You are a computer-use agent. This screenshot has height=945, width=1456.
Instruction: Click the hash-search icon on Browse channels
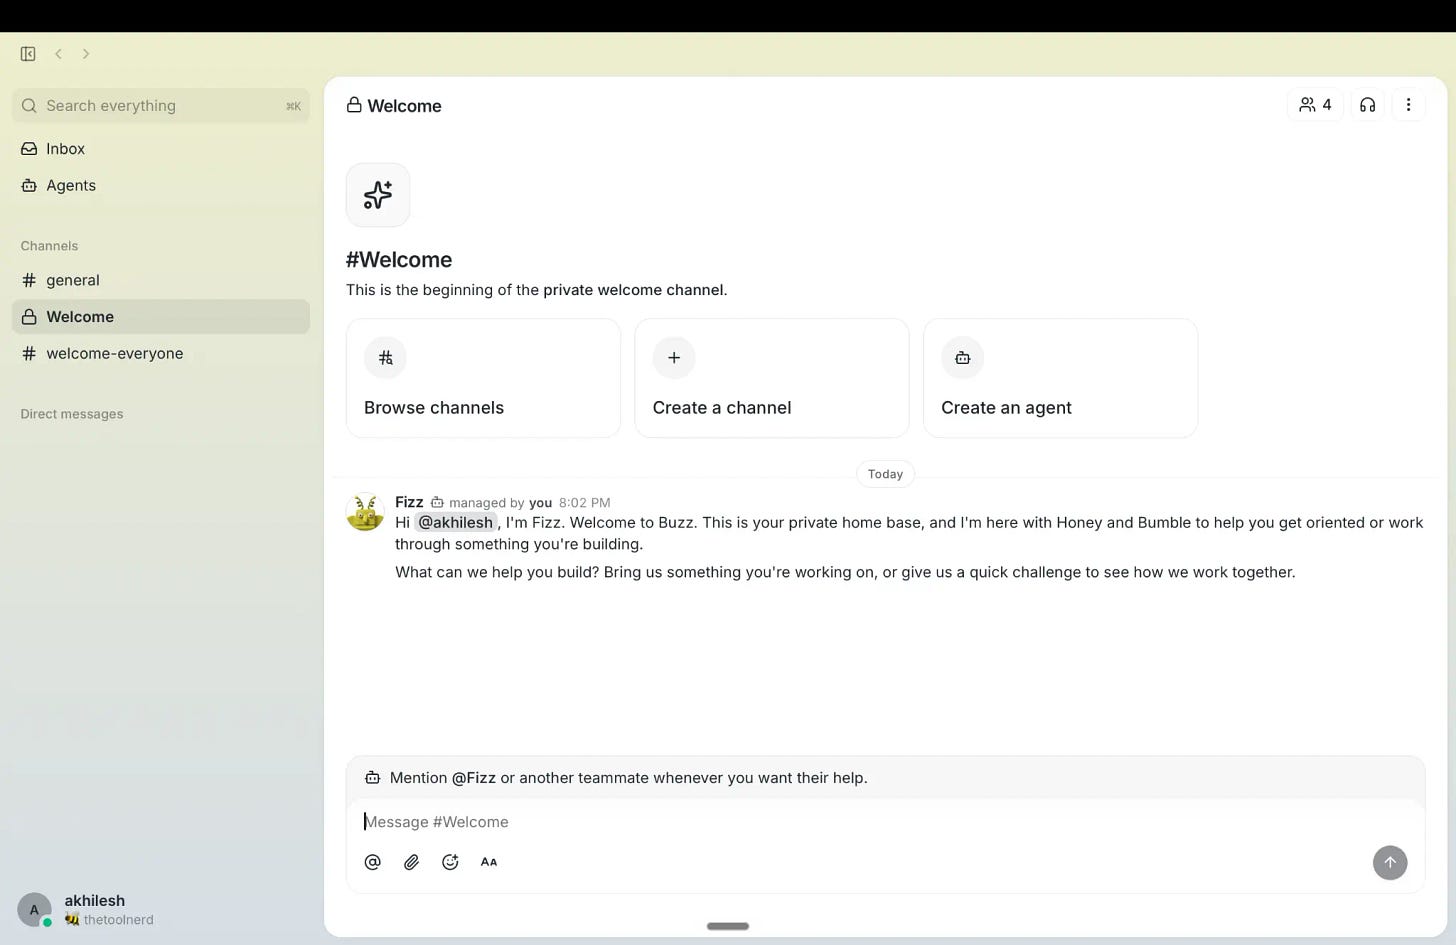click(x=385, y=358)
